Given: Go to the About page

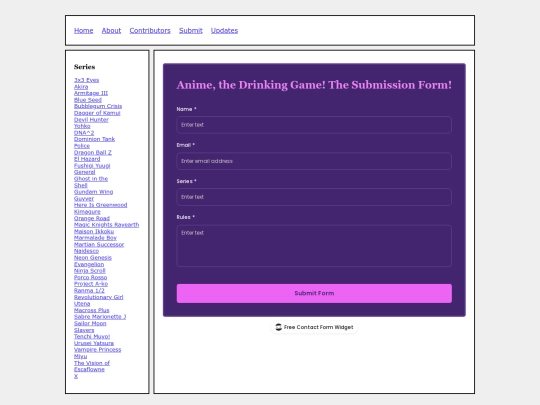Looking at the screenshot, I should [111, 31].
